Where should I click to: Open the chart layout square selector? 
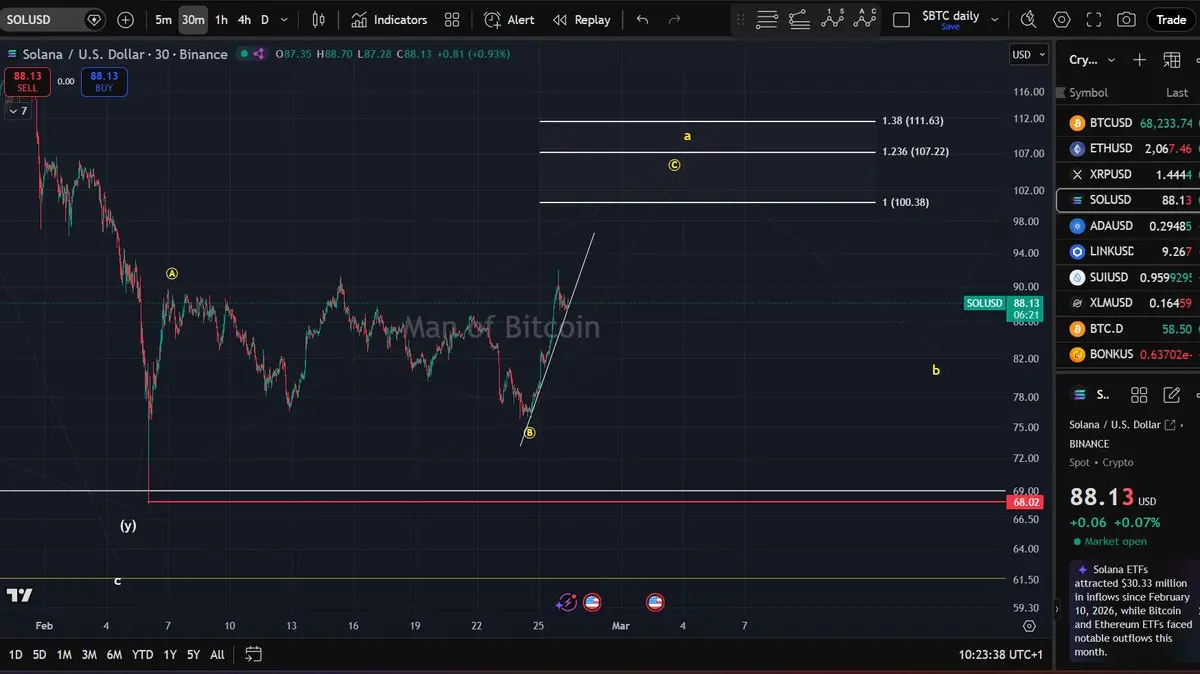[901, 19]
